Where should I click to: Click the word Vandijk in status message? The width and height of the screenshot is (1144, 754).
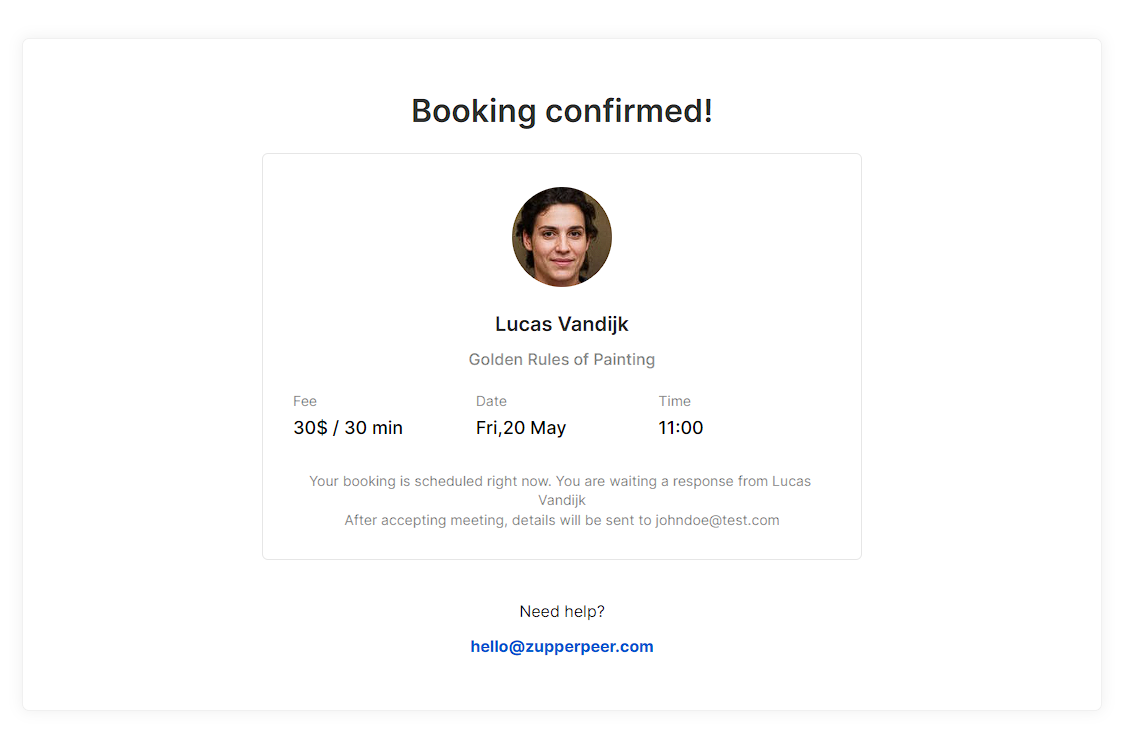[x=561, y=501]
